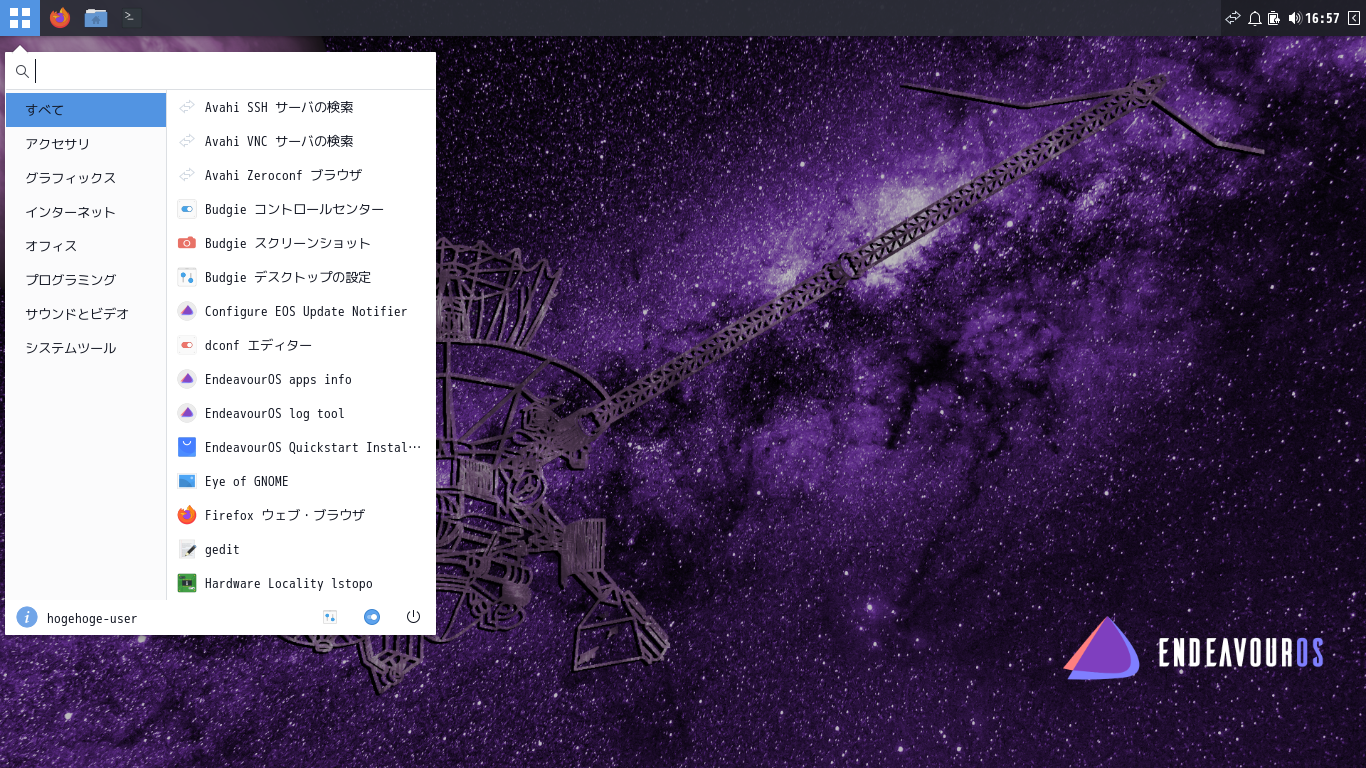This screenshot has height=768, width=1366.
Task: Click the 'Avahi Zeroconf ブラウザ' label
Action: (283, 175)
